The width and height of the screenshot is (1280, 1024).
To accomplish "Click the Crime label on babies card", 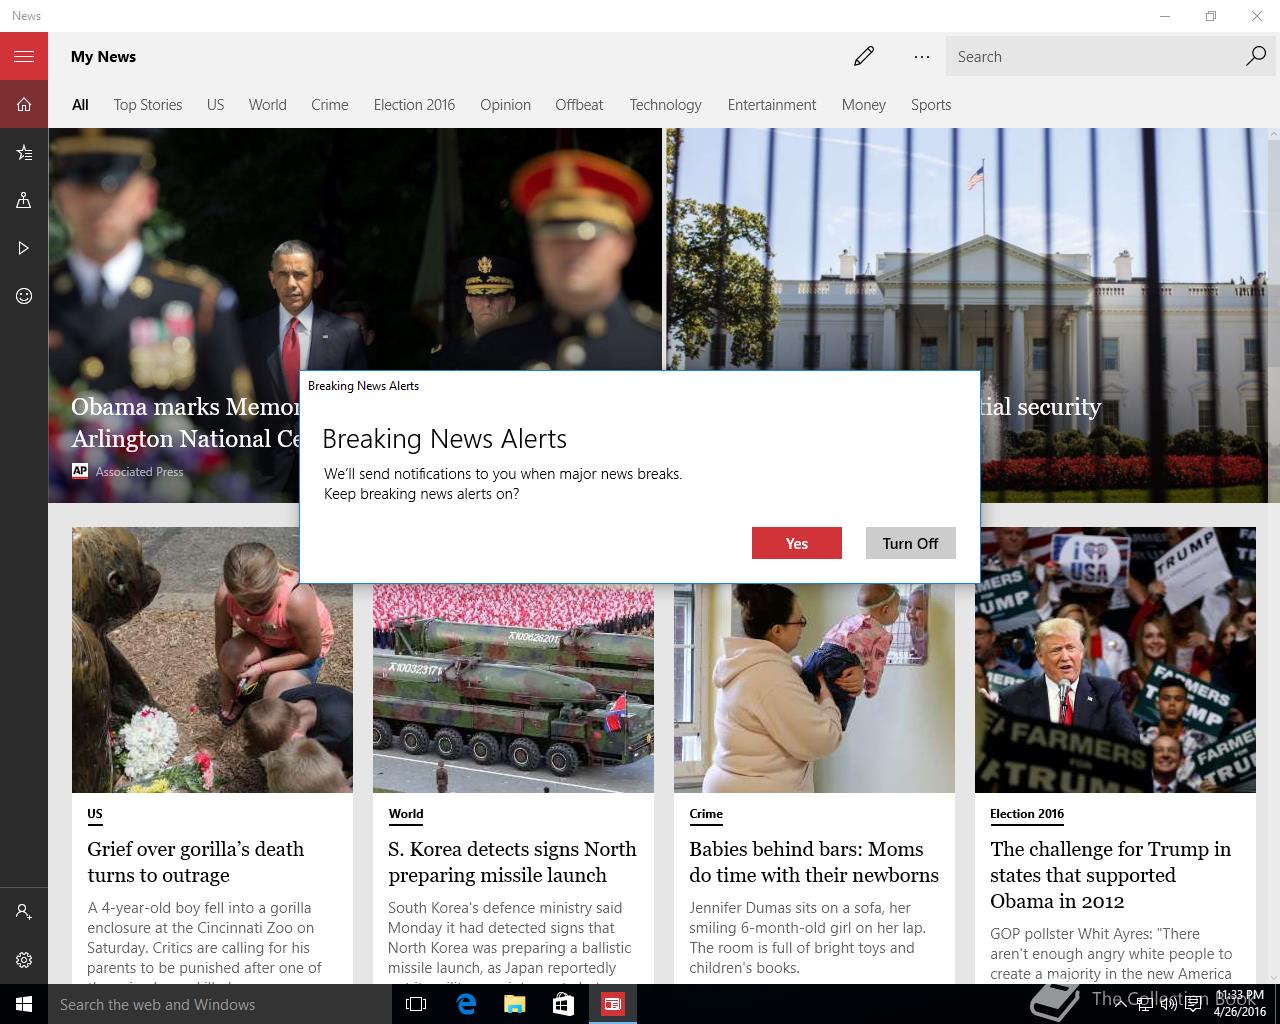I will click(x=706, y=814).
